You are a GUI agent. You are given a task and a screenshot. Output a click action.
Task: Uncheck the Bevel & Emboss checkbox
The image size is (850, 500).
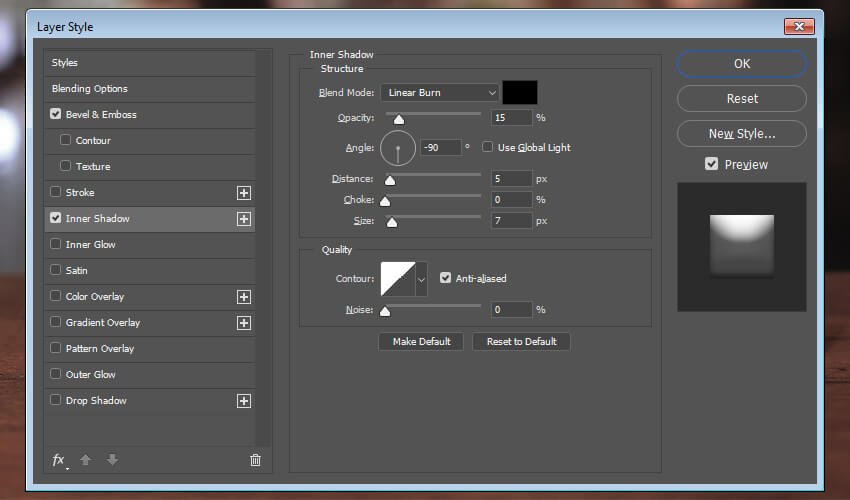tap(55, 114)
